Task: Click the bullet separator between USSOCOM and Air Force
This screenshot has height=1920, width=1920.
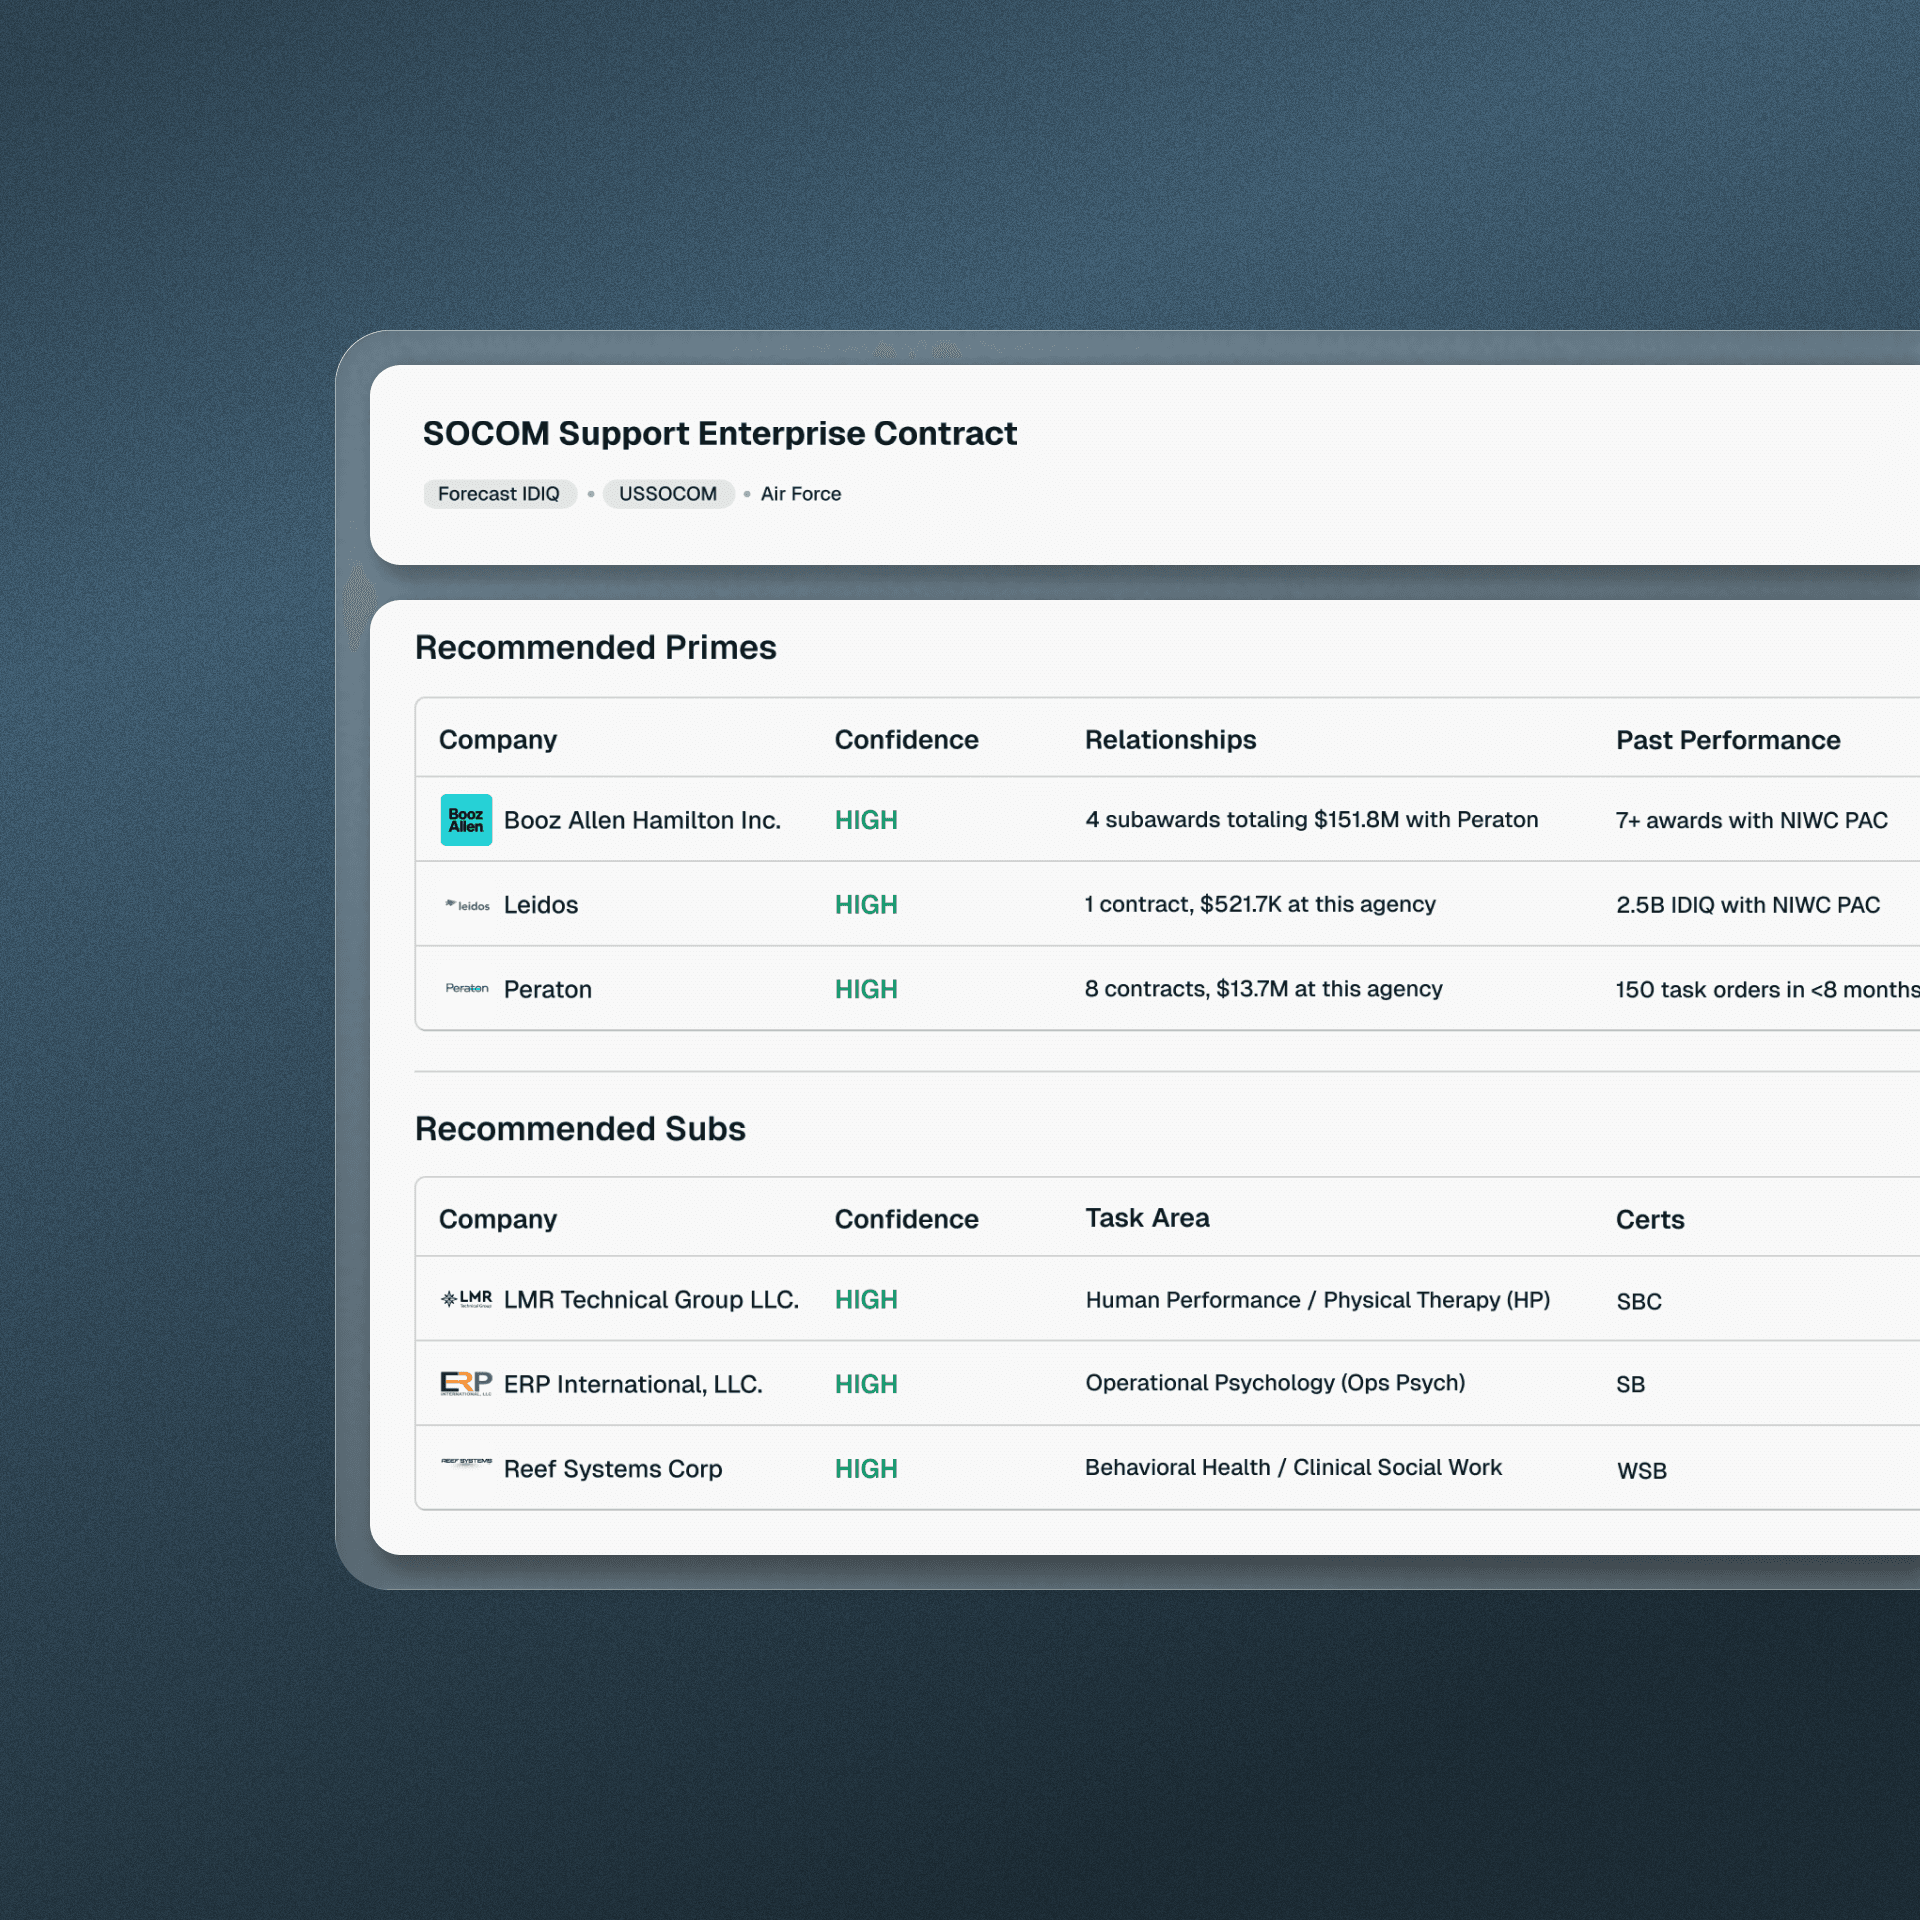Action: 745,494
